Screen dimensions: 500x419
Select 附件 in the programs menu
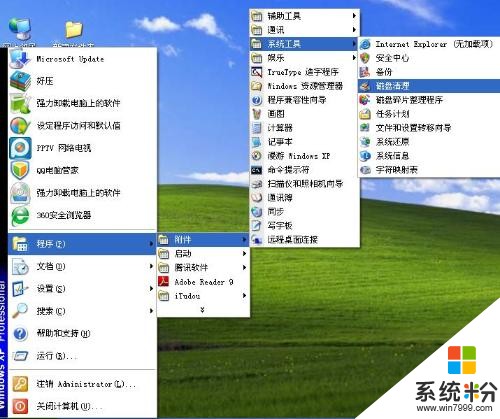(x=203, y=240)
